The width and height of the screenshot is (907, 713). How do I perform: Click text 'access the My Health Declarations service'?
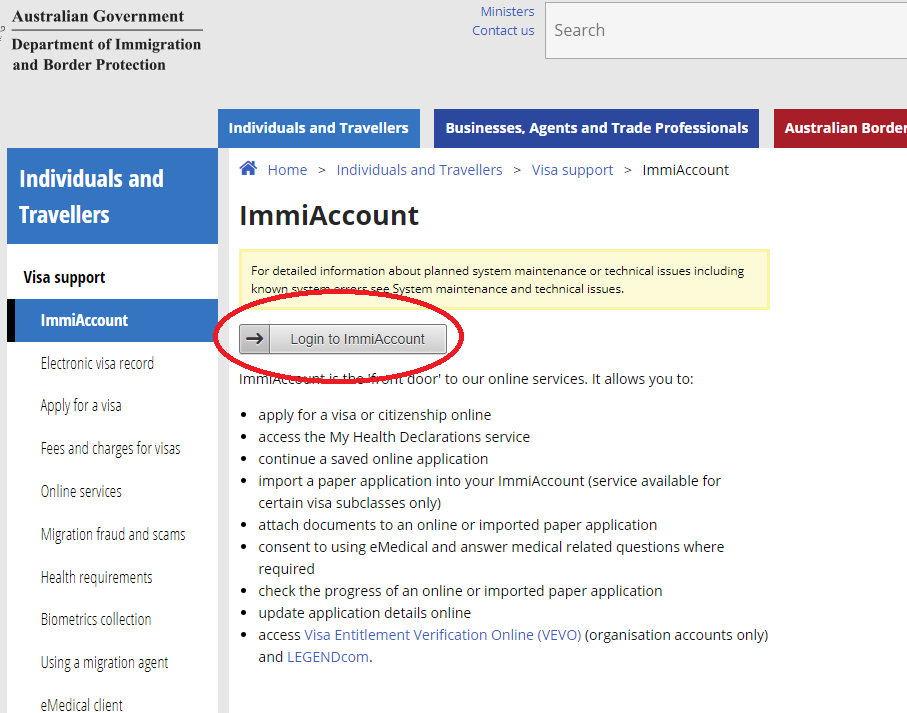coord(394,437)
